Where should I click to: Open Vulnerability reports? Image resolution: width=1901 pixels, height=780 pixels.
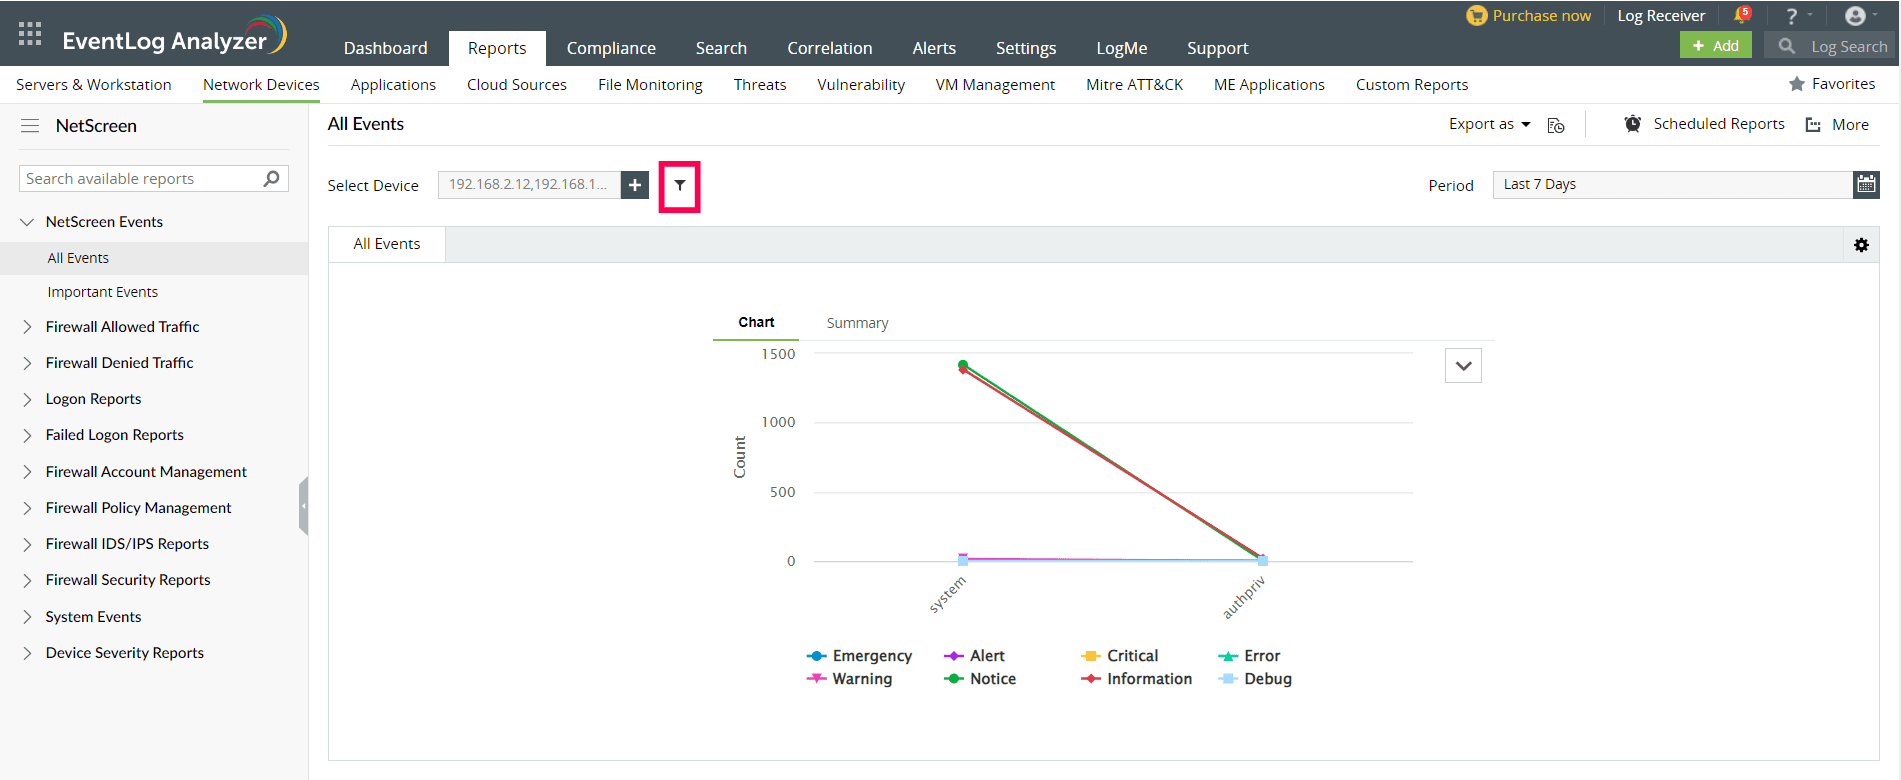tap(861, 85)
